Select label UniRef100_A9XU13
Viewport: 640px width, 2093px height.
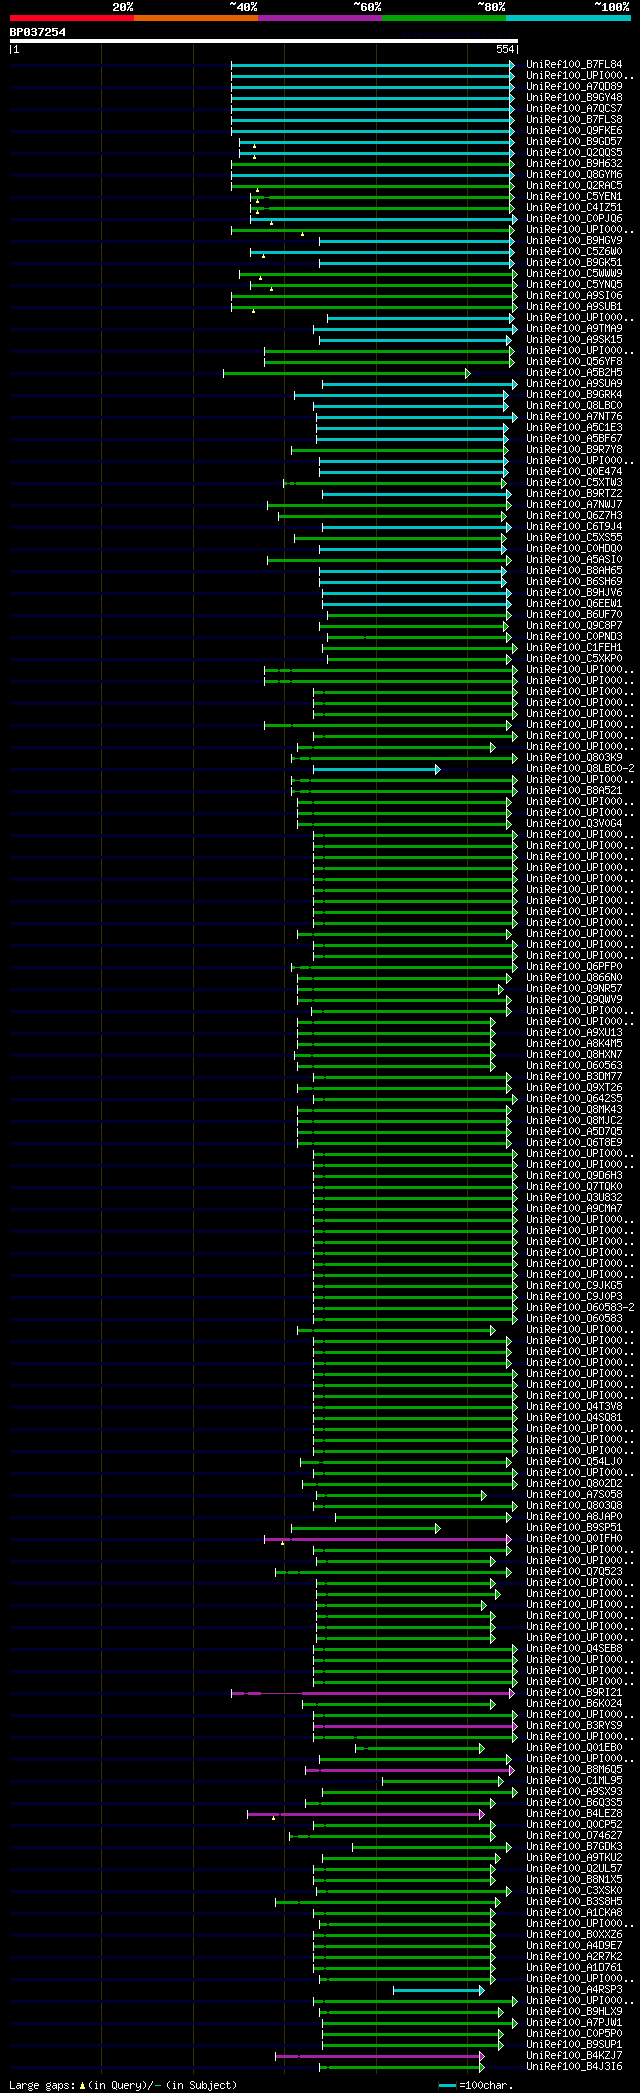click(574, 1033)
